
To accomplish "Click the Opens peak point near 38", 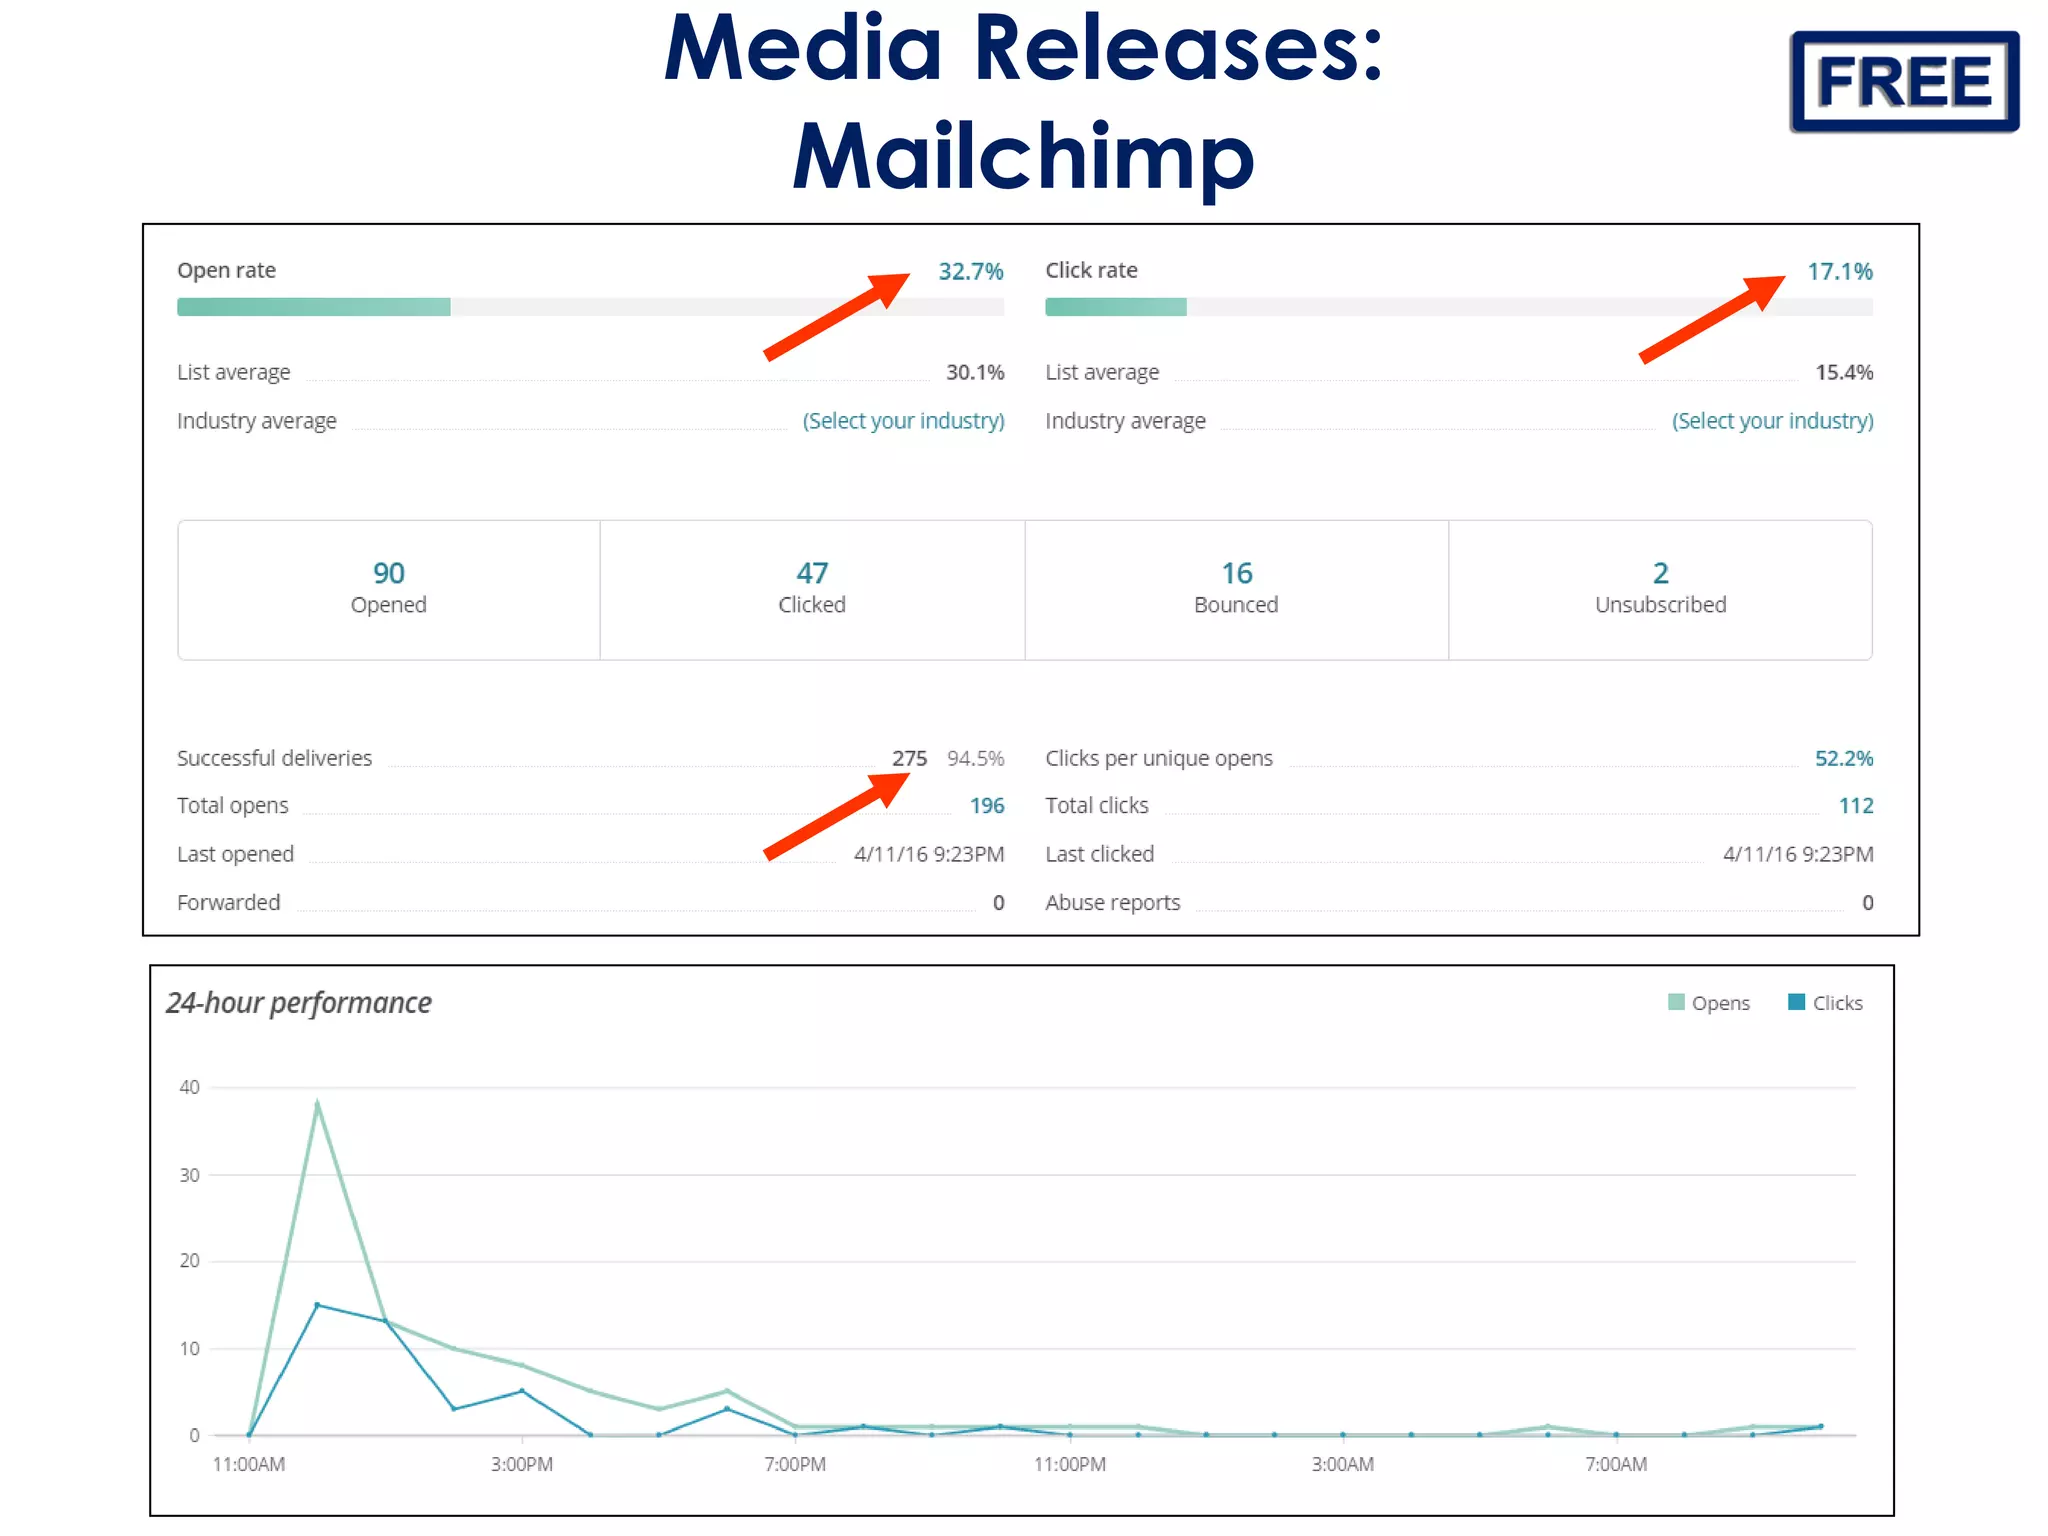I will tap(317, 1105).
